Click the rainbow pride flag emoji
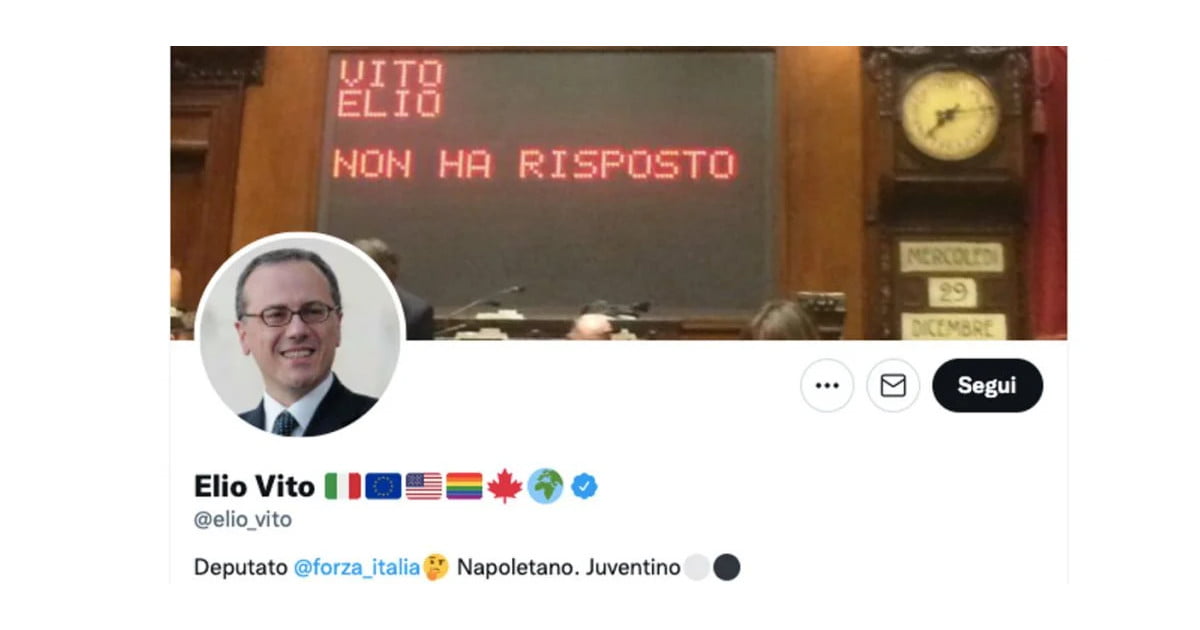This screenshot has height=630, width=1200. tap(464, 486)
